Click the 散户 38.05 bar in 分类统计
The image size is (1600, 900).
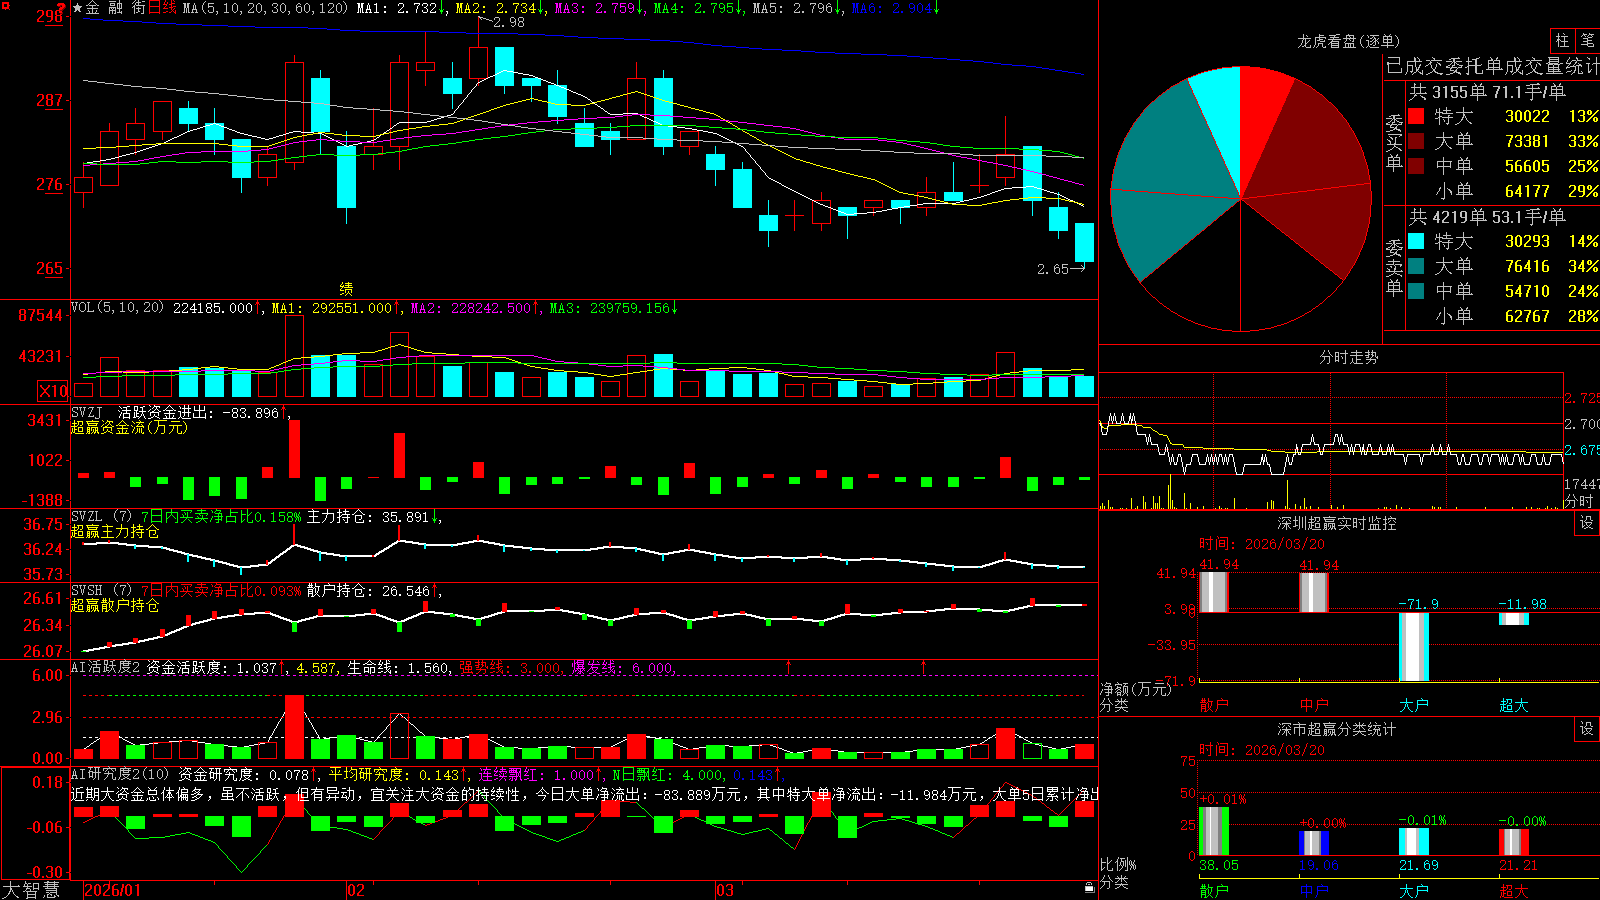[x=1214, y=831]
